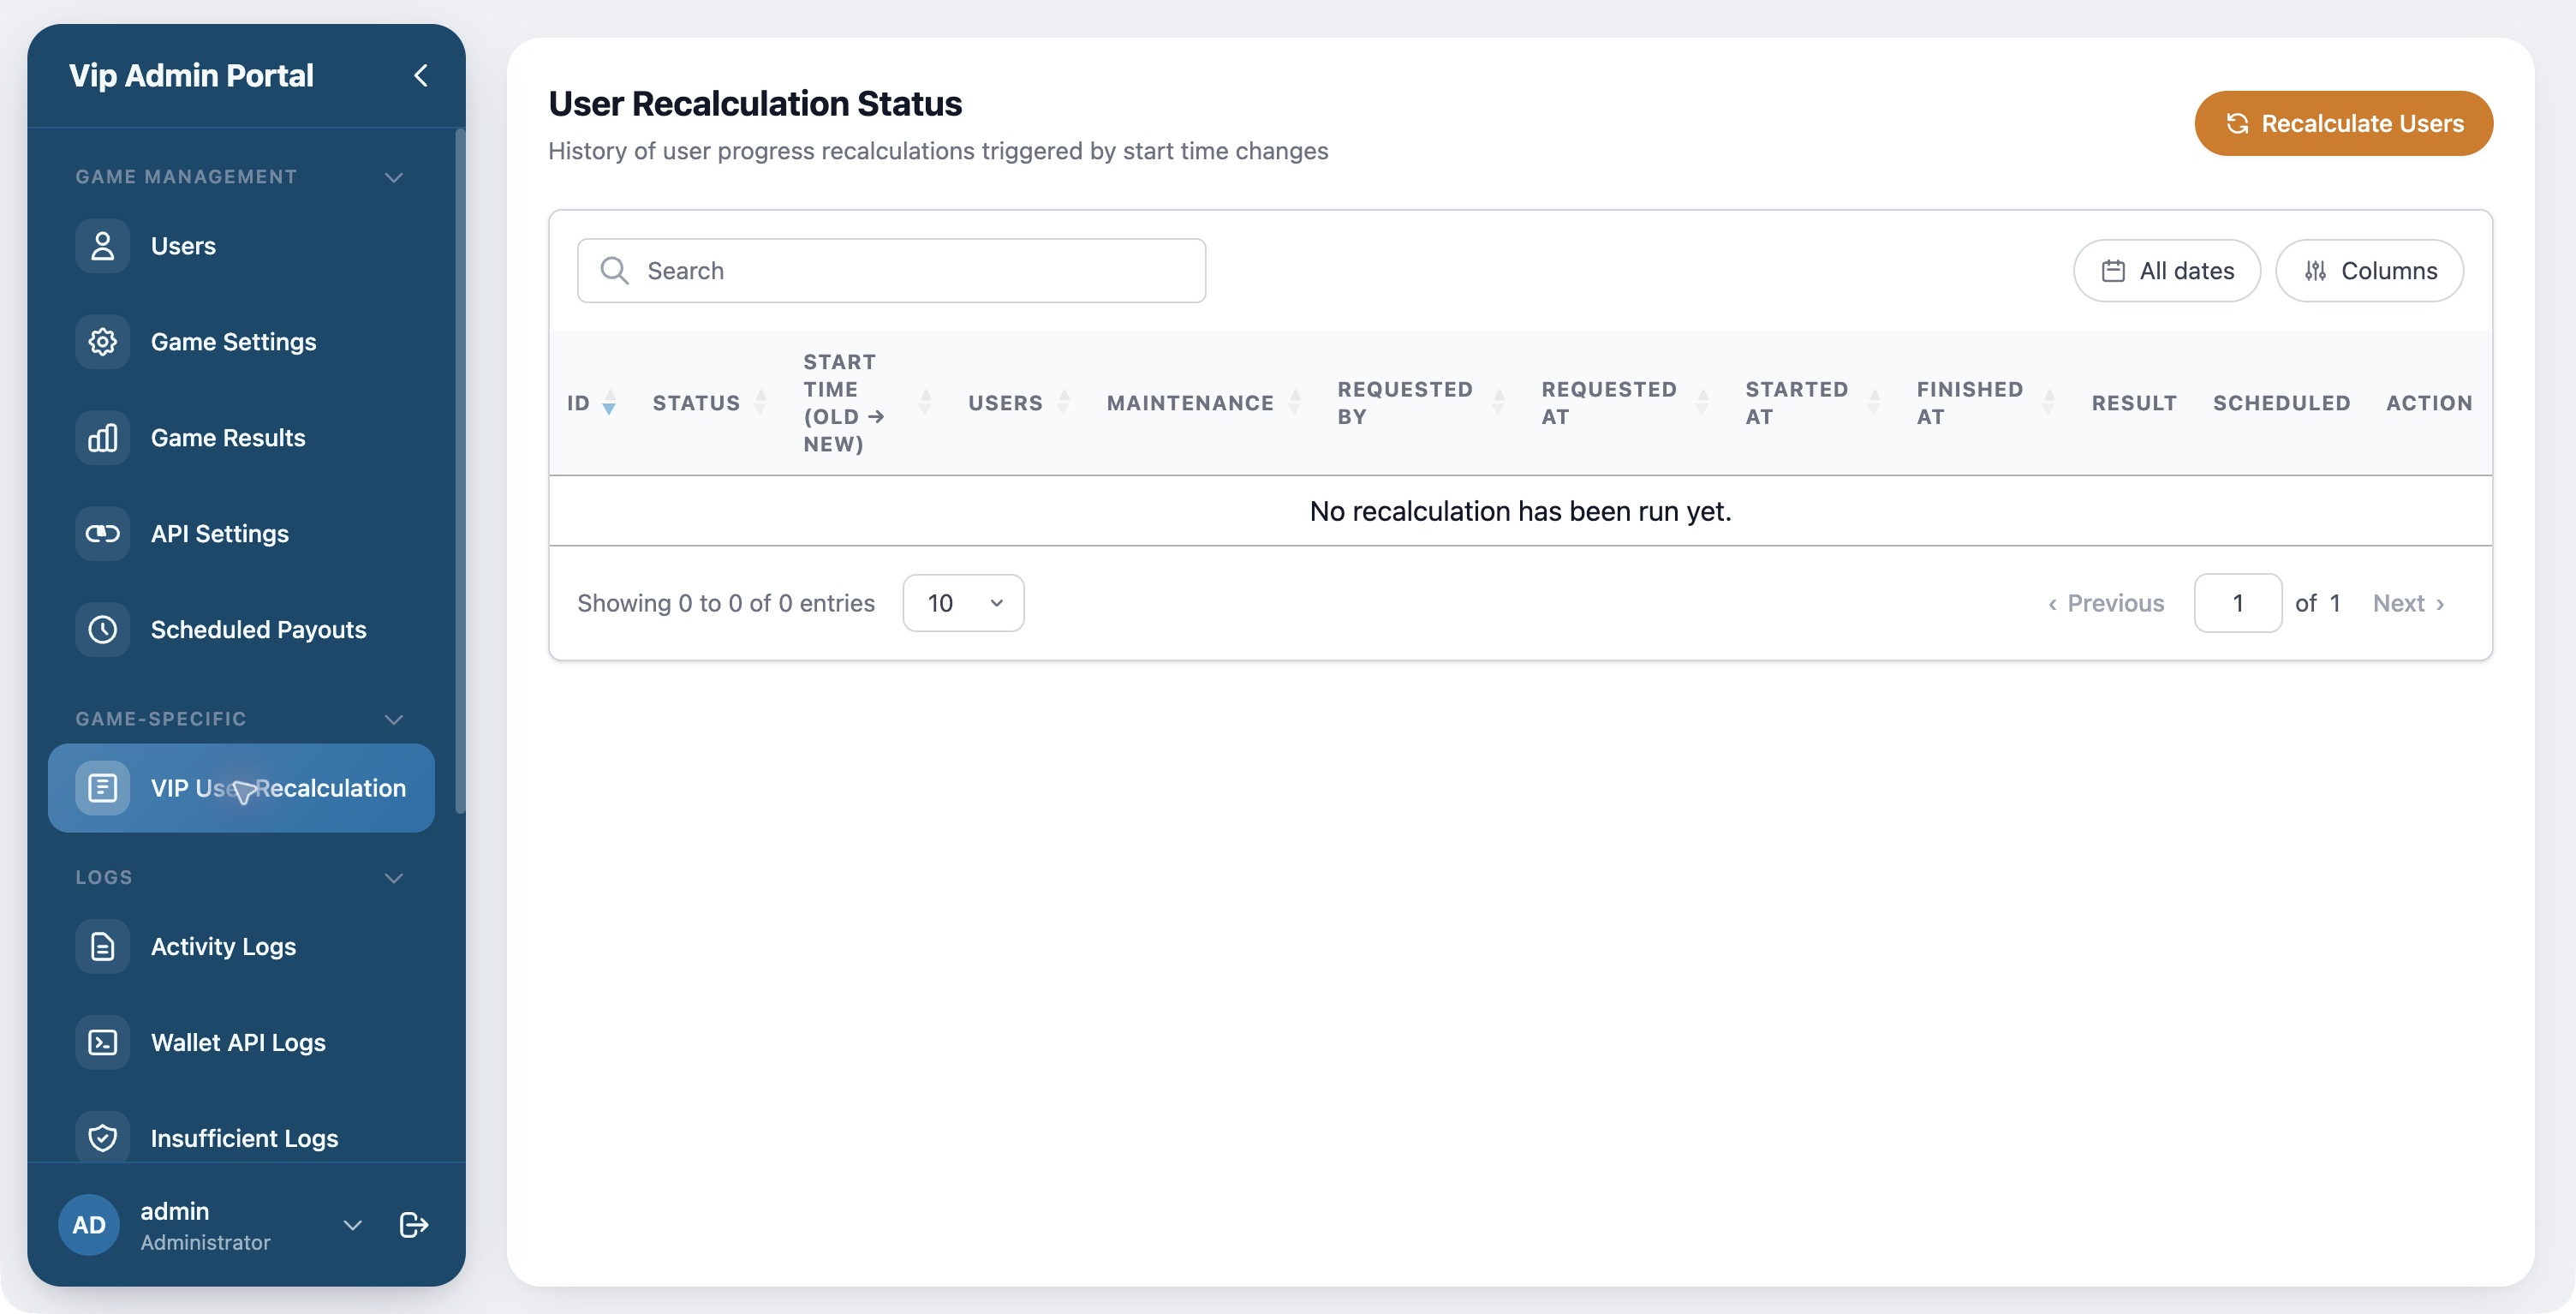Open Insufficient Logs shield icon
Viewport: 2576px width, 1314px height.
click(102, 1138)
